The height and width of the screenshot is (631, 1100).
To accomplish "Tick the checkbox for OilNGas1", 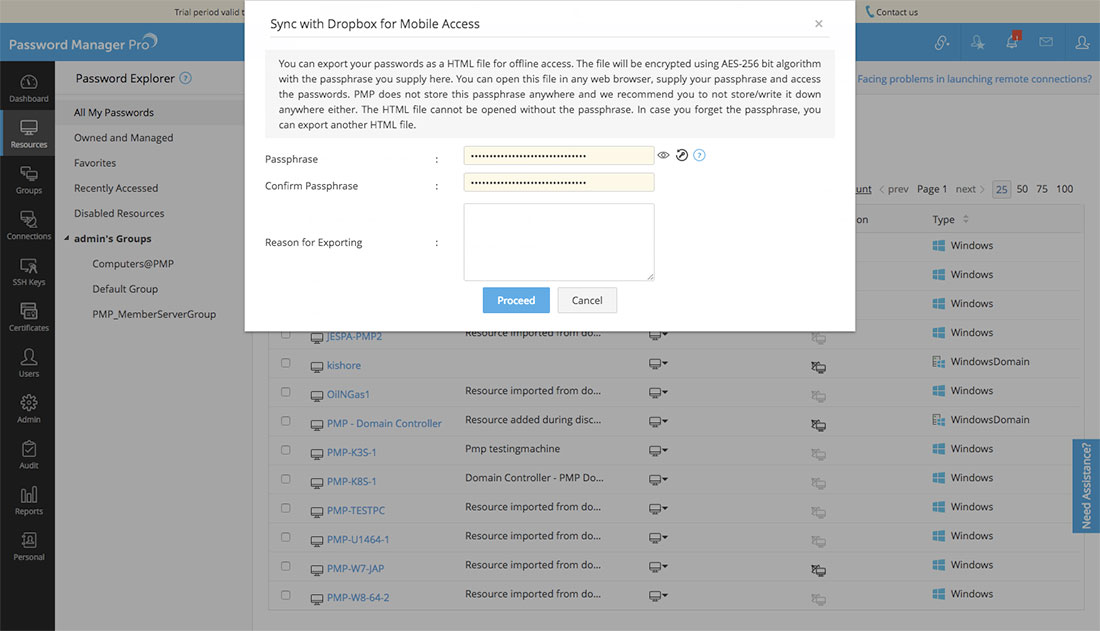I will click(x=286, y=392).
